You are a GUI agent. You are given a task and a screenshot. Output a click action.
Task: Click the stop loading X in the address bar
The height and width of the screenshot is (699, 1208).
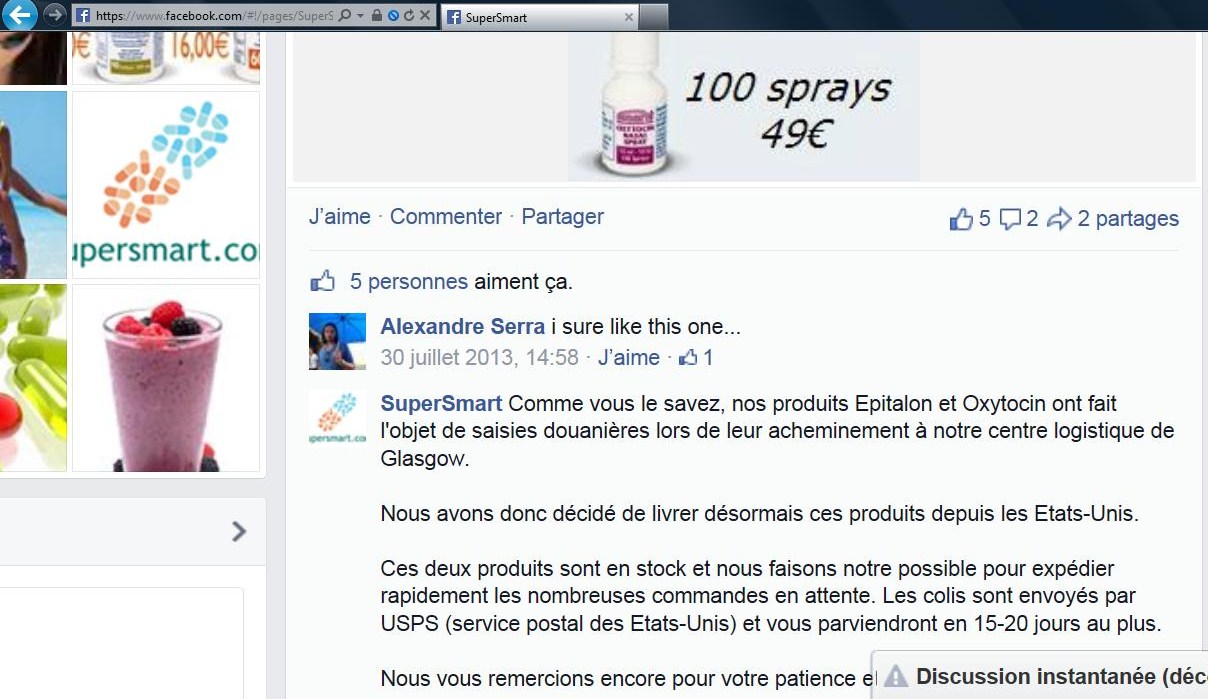(x=425, y=16)
